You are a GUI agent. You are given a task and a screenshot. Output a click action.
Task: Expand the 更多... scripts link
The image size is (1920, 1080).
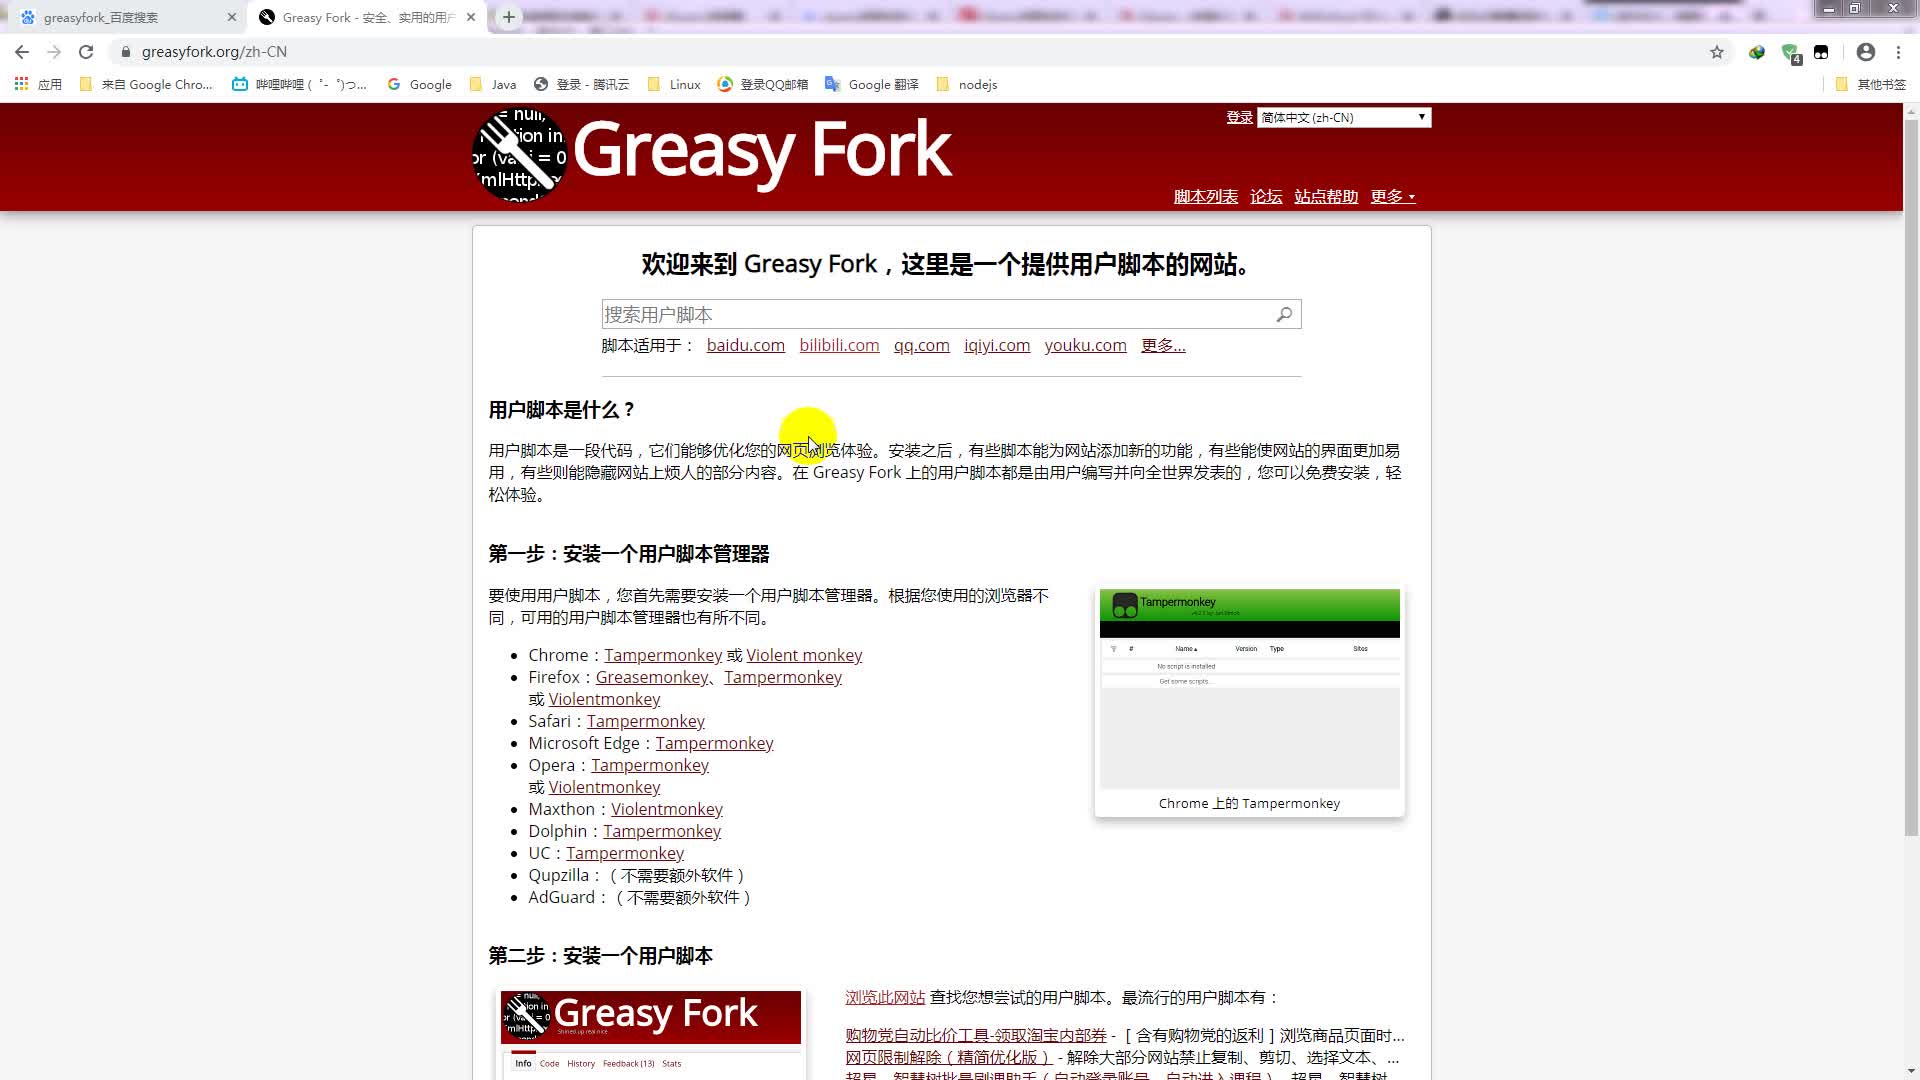pos(1163,344)
